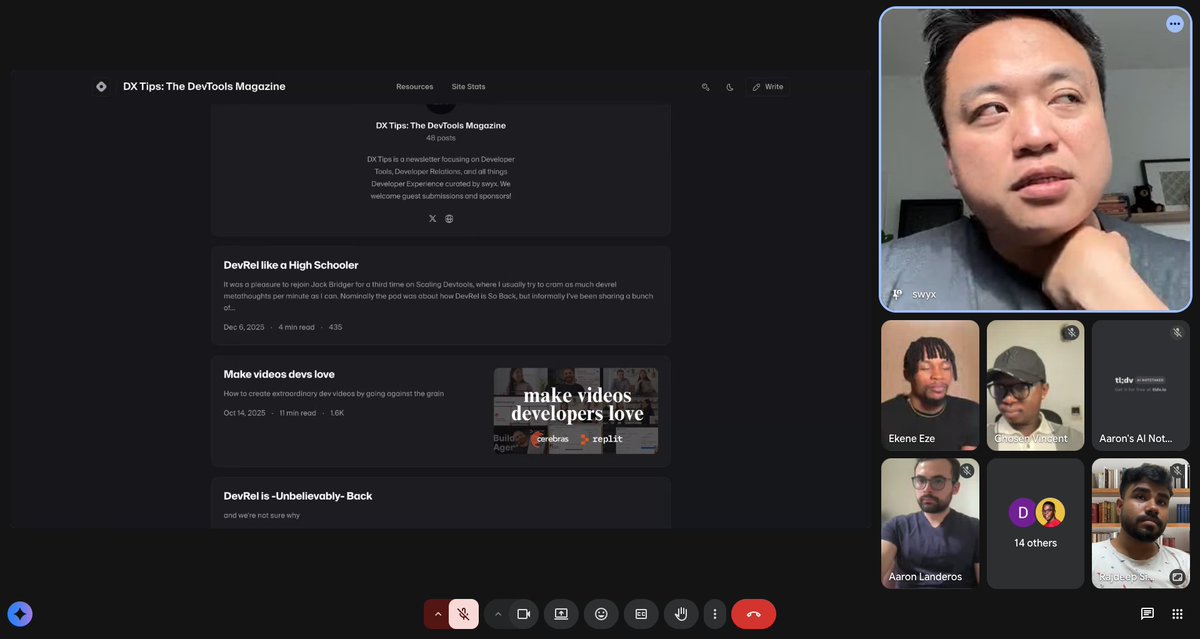Open the Site Stats nav item
The width and height of the screenshot is (1200, 639).
(x=468, y=87)
